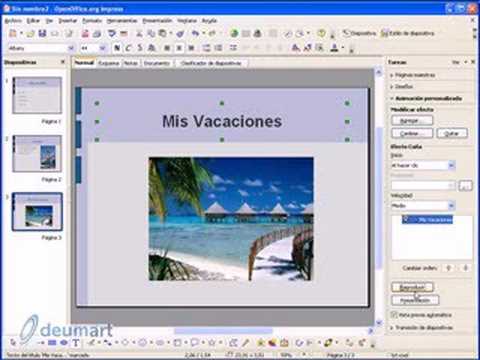Image resolution: width=480 pixels, height=360 pixels.
Task: Switch to Clasificador de diapositivas tab
Action: (211, 63)
